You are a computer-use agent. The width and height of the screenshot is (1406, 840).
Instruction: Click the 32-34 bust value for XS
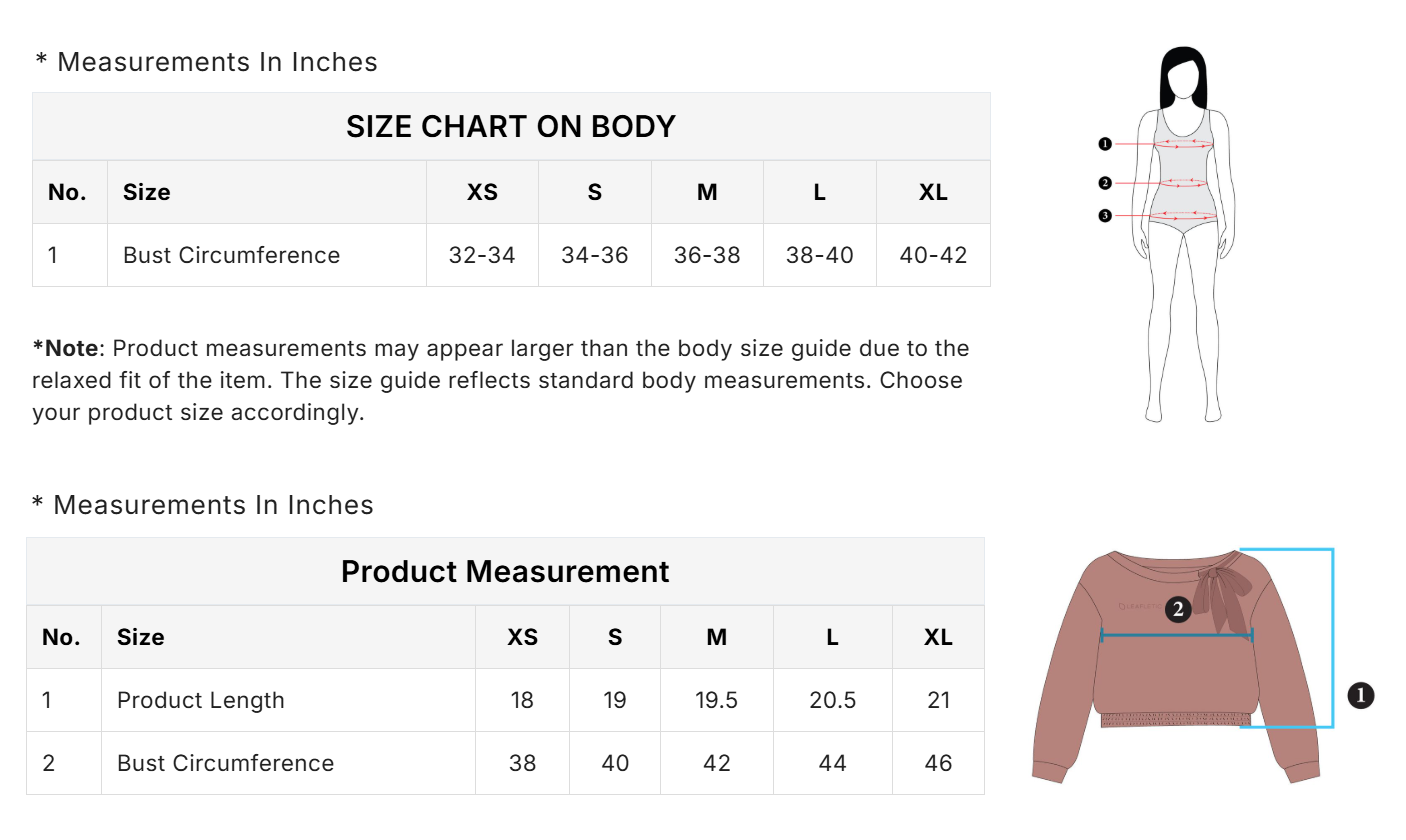pos(482,255)
